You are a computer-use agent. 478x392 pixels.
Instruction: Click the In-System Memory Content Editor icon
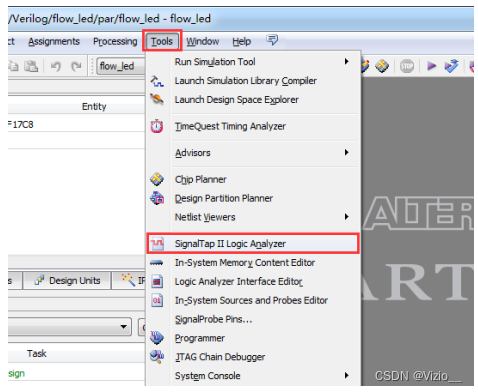156,263
